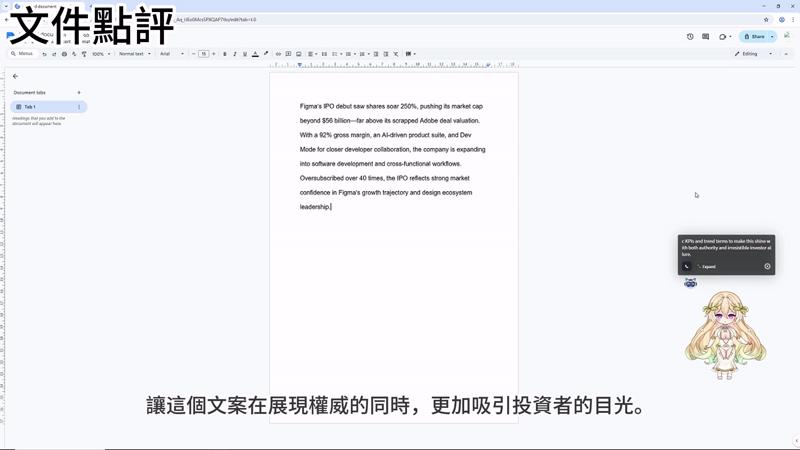
Task: Open Tab 1 options three-dot menu
Action: pyautogui.click(x=79, y=107)
